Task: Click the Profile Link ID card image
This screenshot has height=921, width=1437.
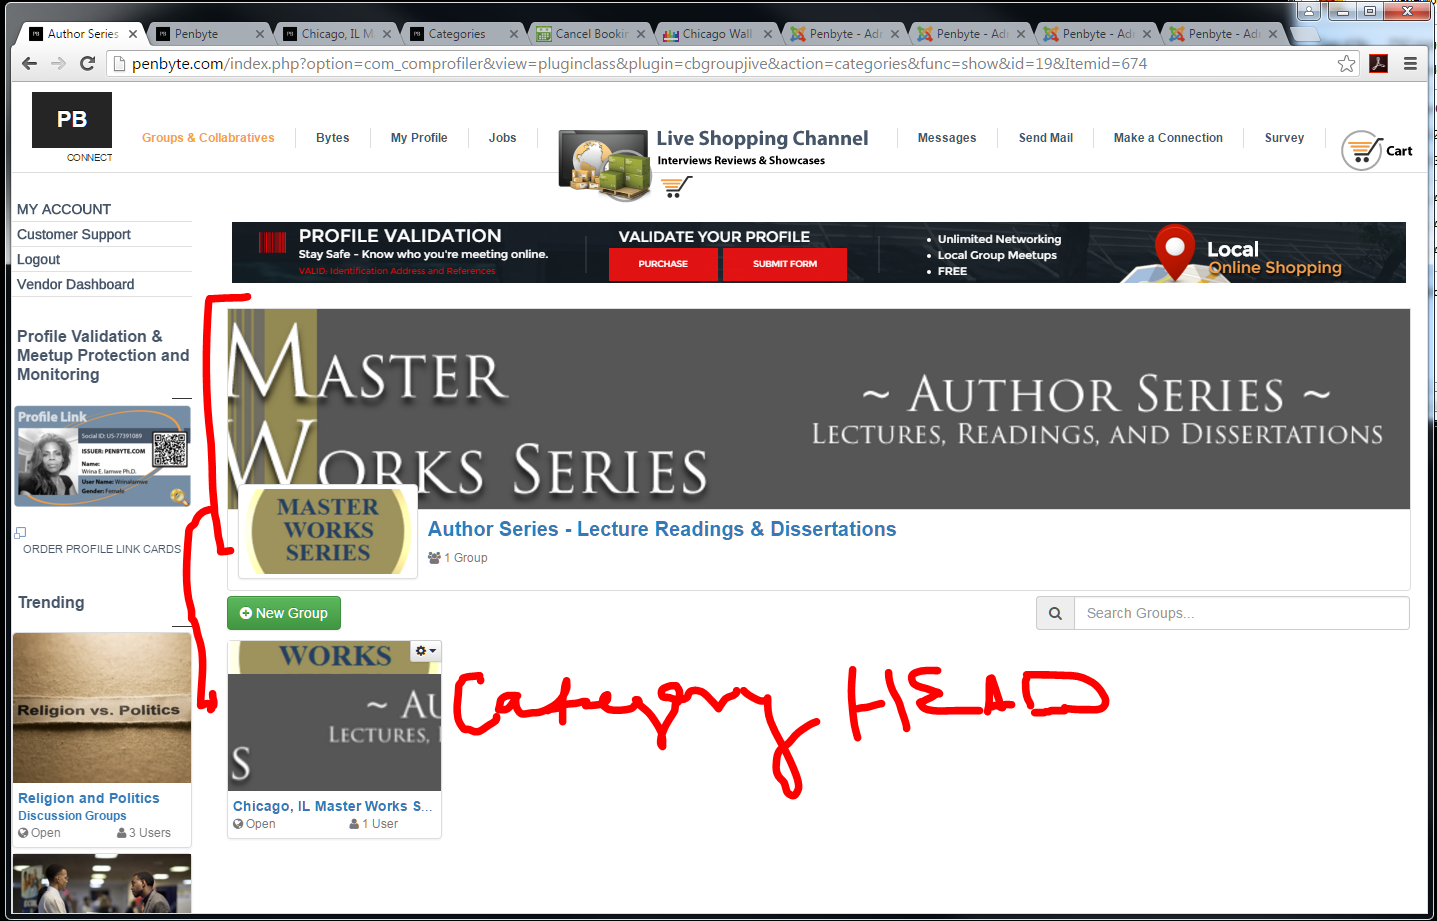Action: pyautogui.click(x=102, y=456)
